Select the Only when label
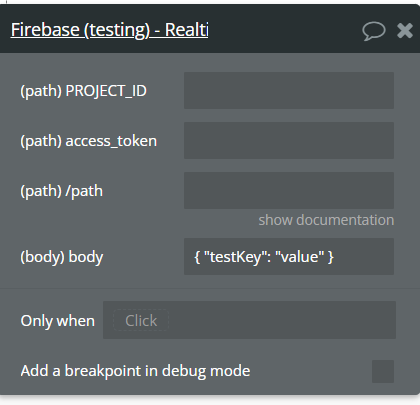 point(58,321)
